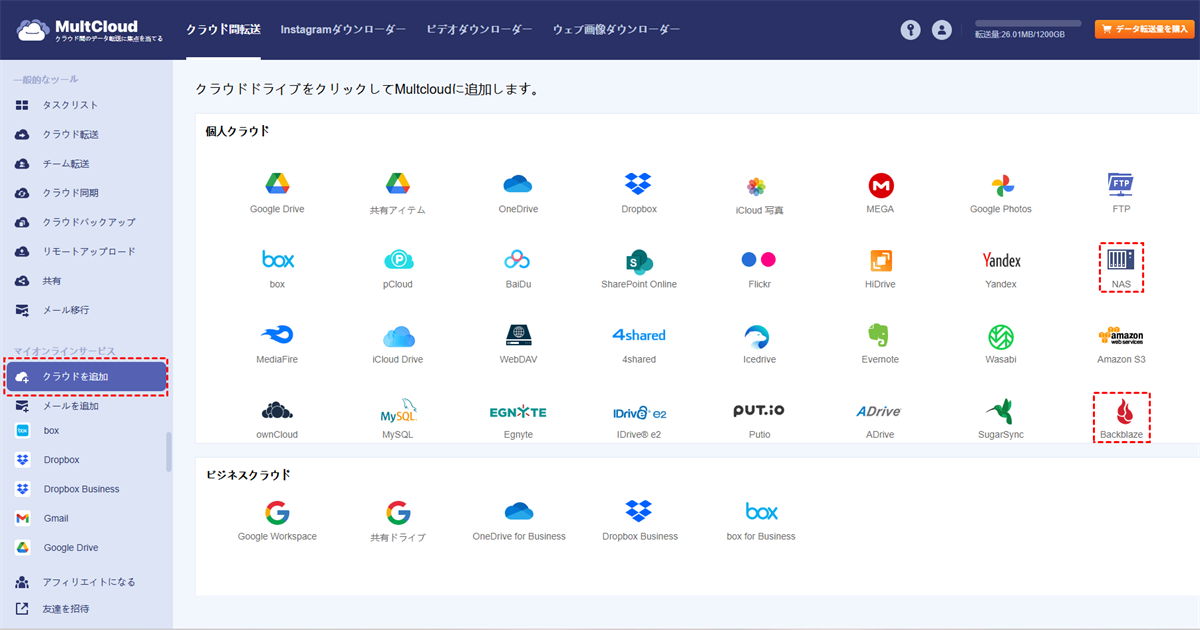Viewport: 1200px width, 630px height.
Task: Add the ADrive cloud
Action: point(879,412)
